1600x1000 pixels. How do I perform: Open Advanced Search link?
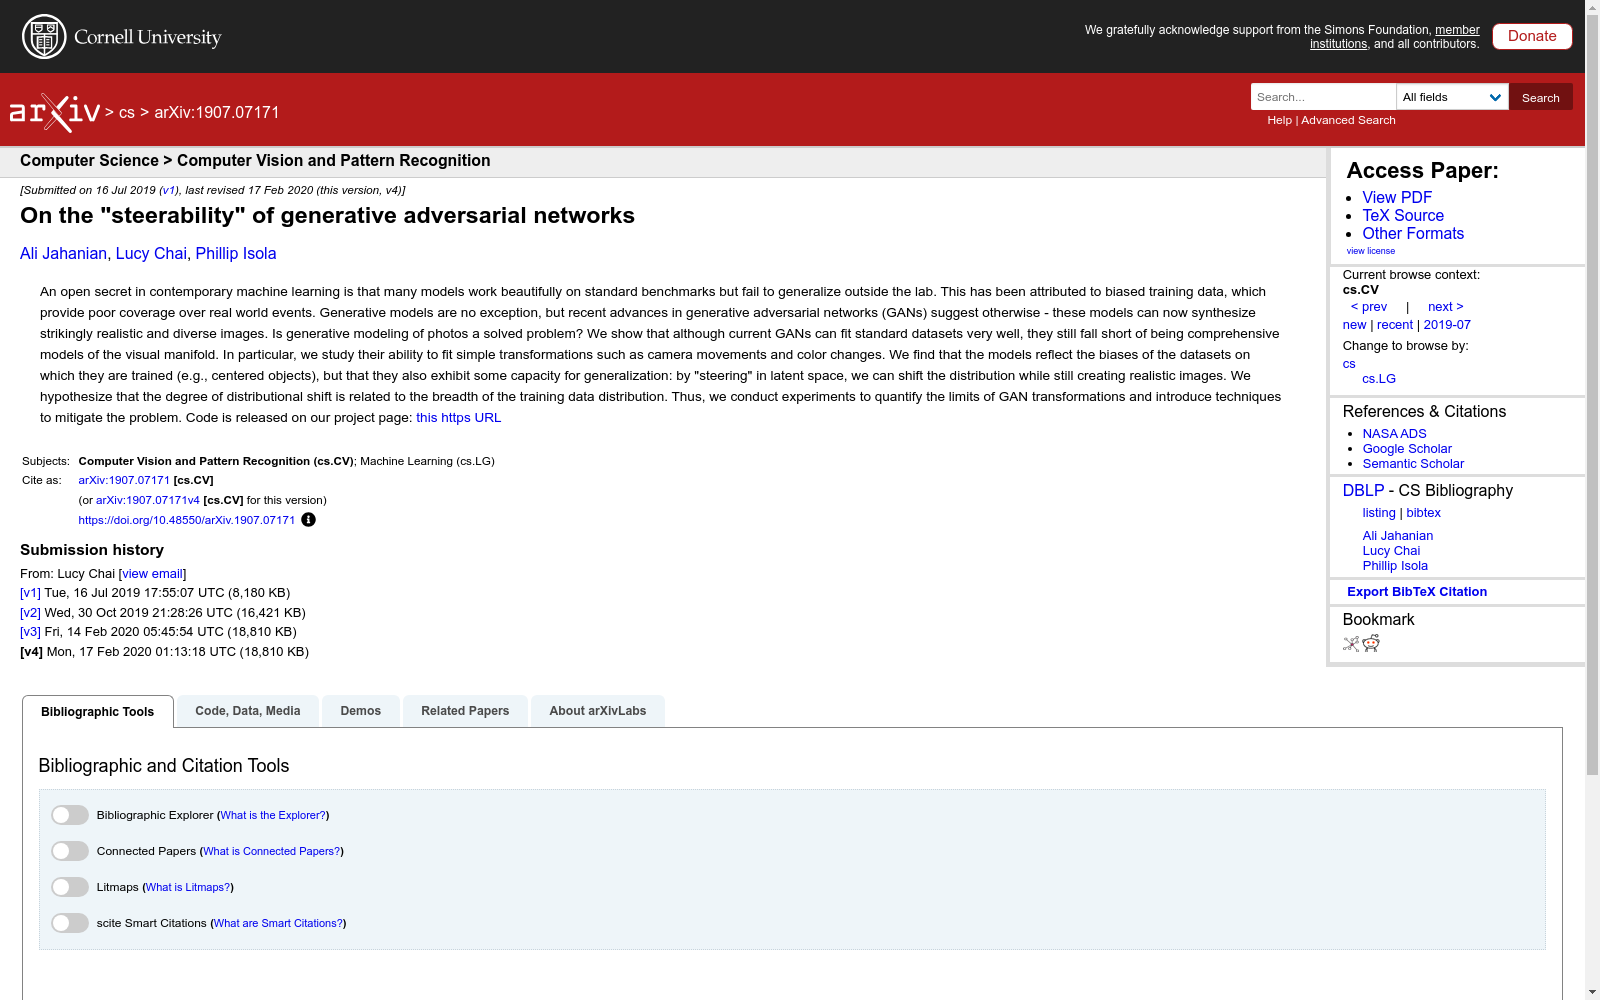pos(1348,120)
